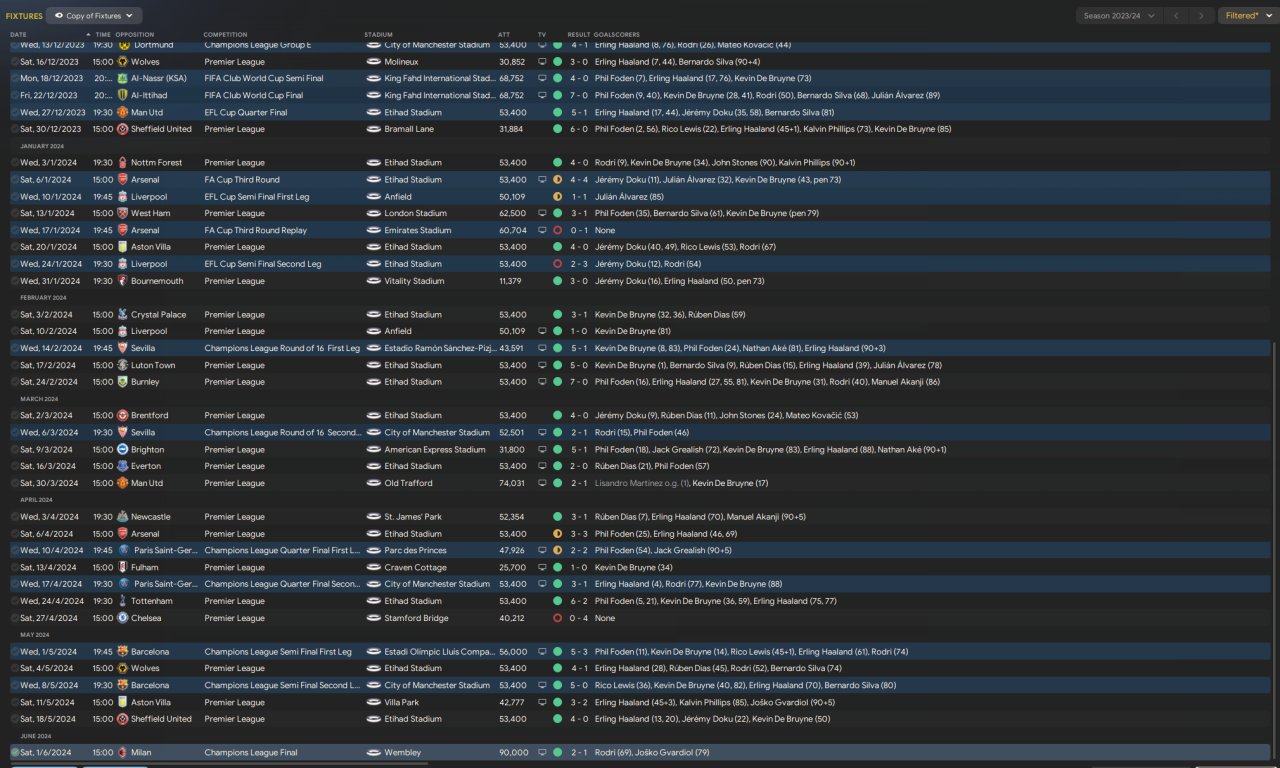Click the Brighton club badge

122,450
